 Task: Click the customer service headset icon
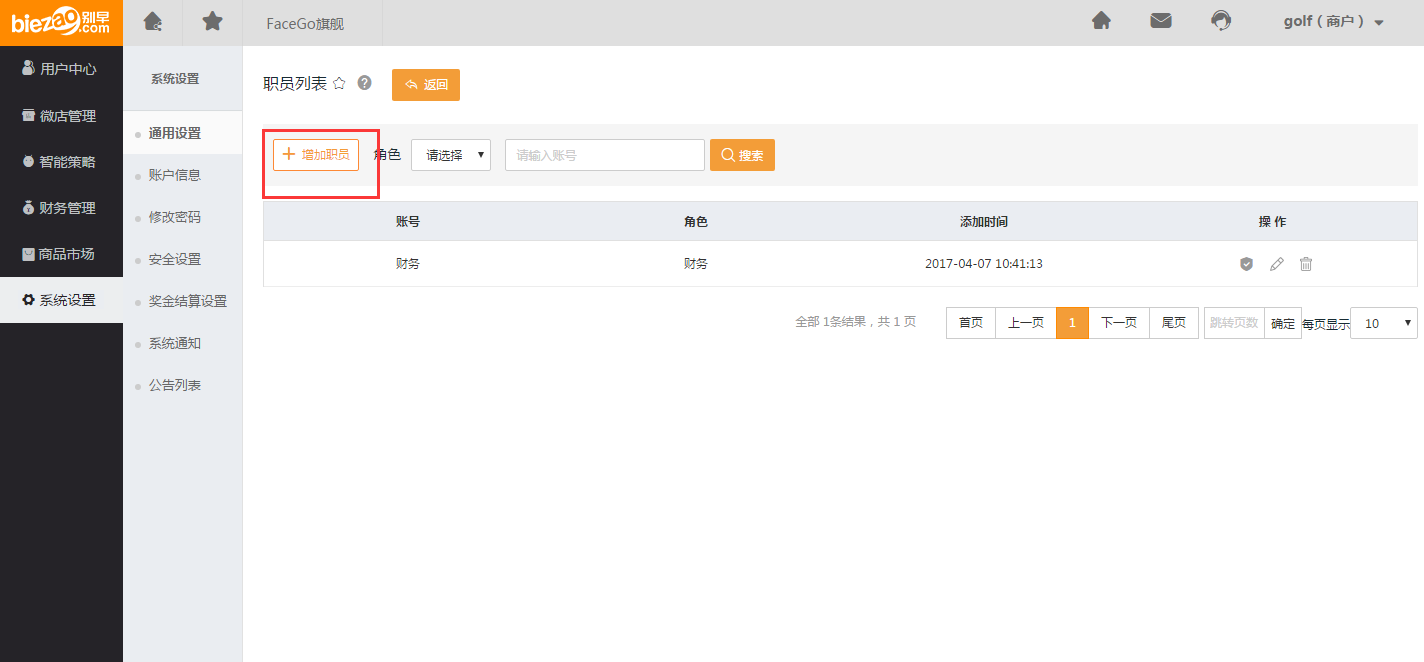(x=1220, y=21)
